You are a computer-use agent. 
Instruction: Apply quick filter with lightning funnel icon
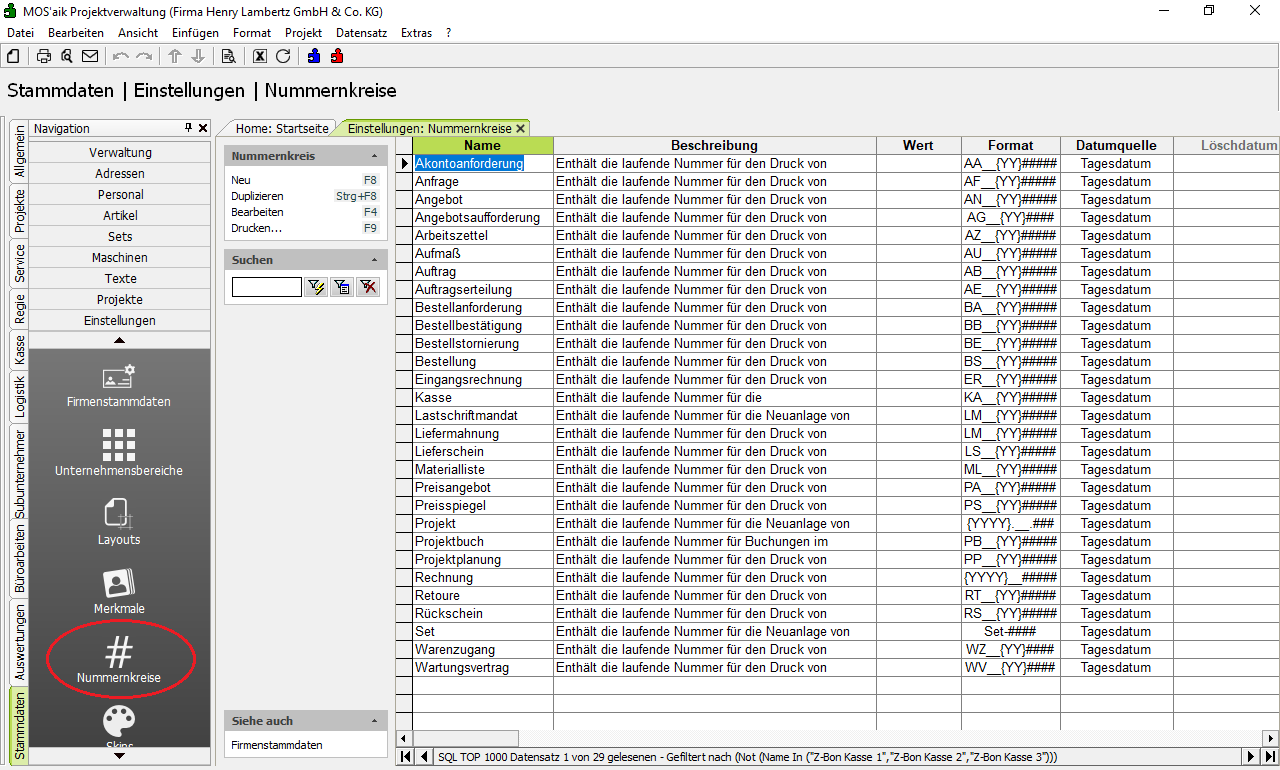tap(317, 287)
